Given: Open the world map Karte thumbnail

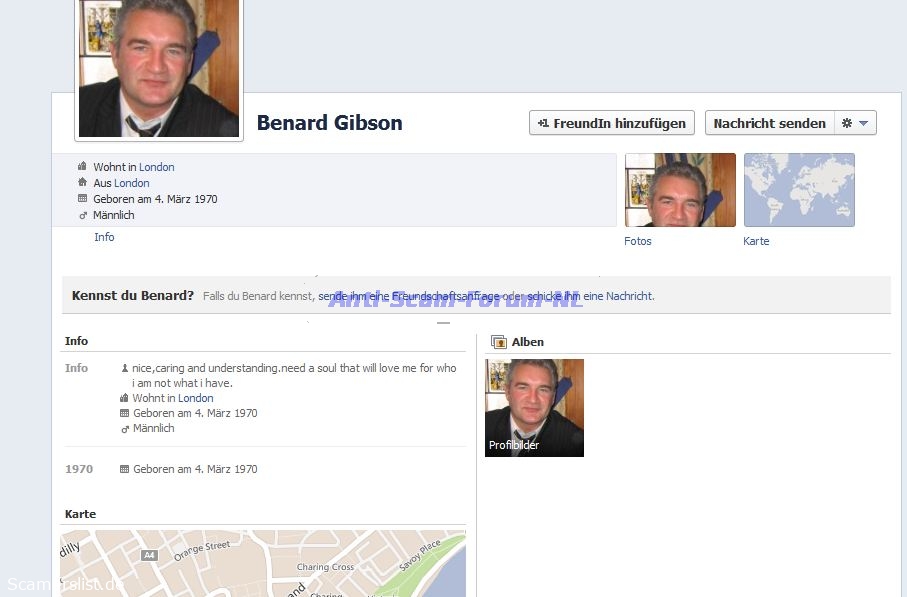Looking at the screenshot, I should [799, 190].
